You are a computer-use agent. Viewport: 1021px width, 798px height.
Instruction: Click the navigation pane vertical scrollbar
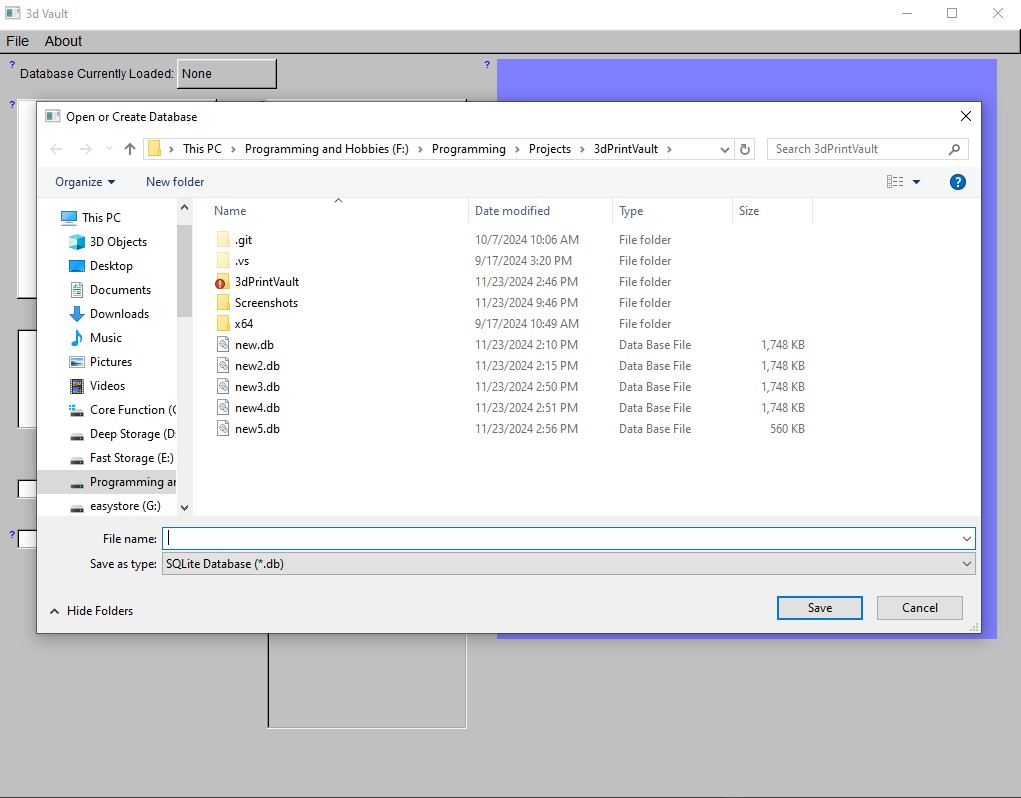184,270
